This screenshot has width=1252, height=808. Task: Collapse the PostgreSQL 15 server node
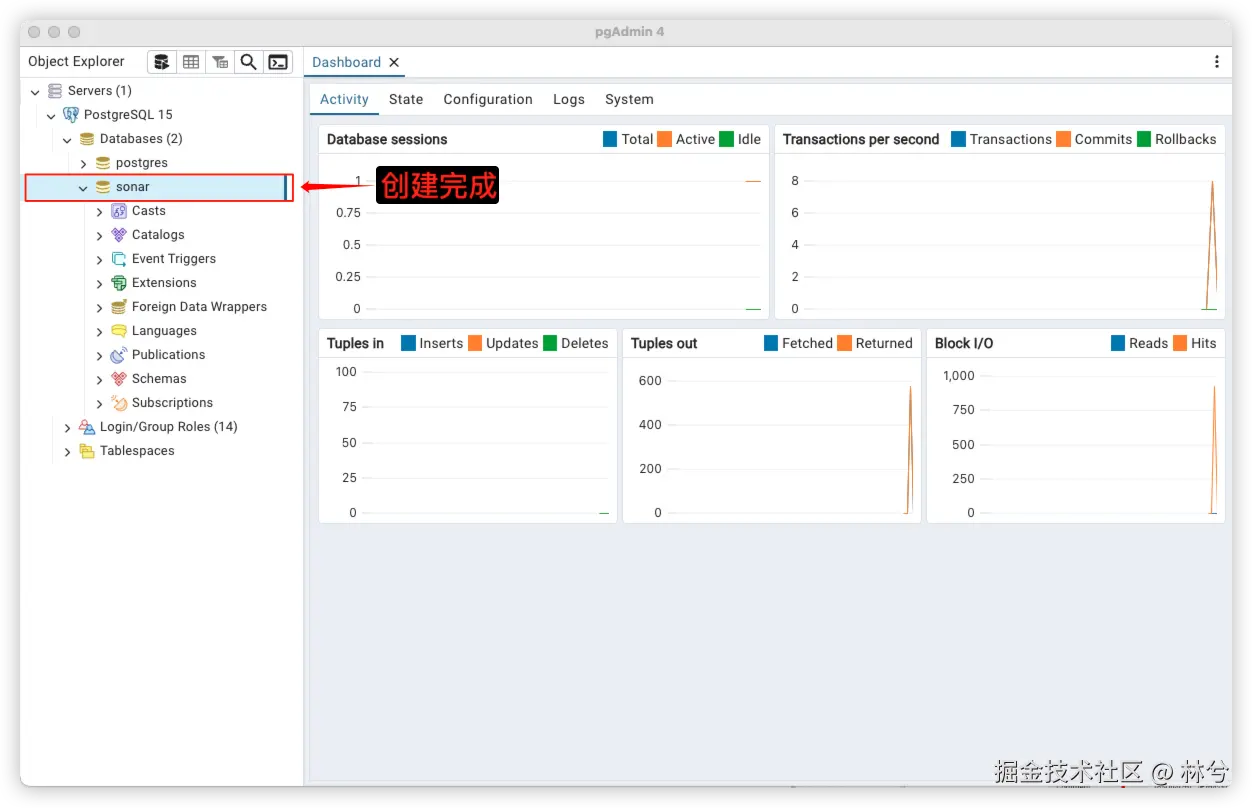click(51, 116)
